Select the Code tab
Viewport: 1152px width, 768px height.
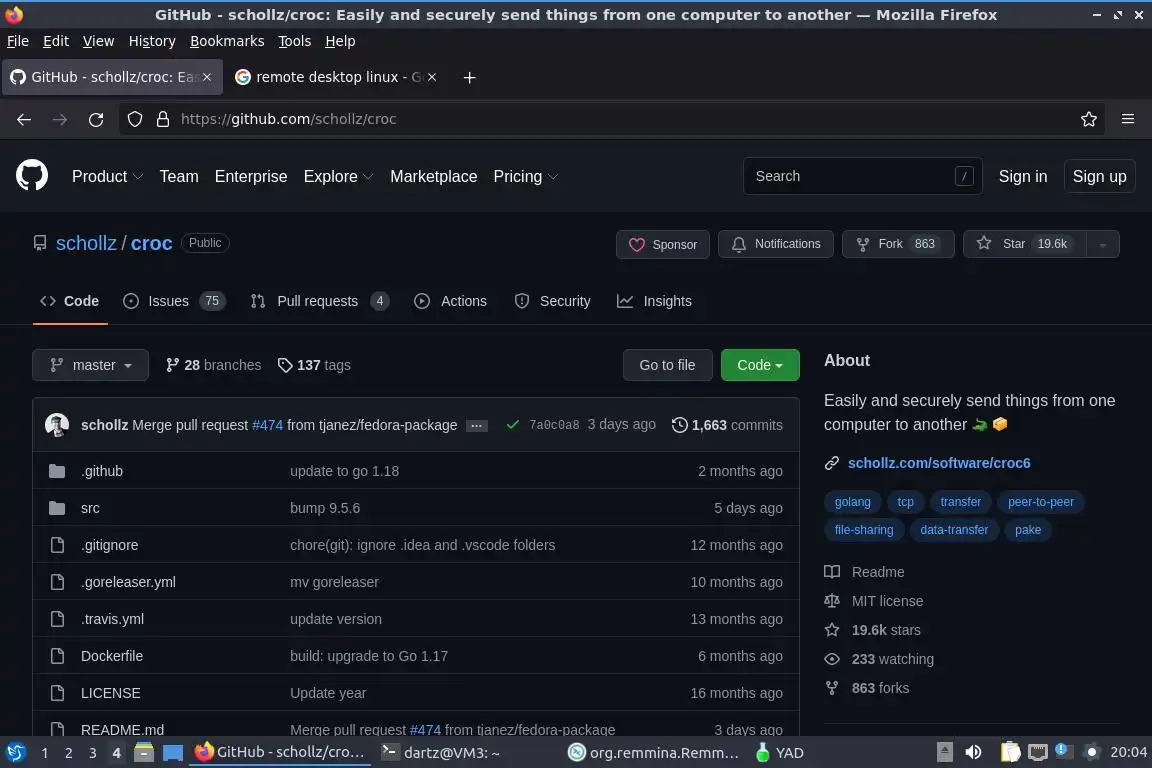click(70, 301)
